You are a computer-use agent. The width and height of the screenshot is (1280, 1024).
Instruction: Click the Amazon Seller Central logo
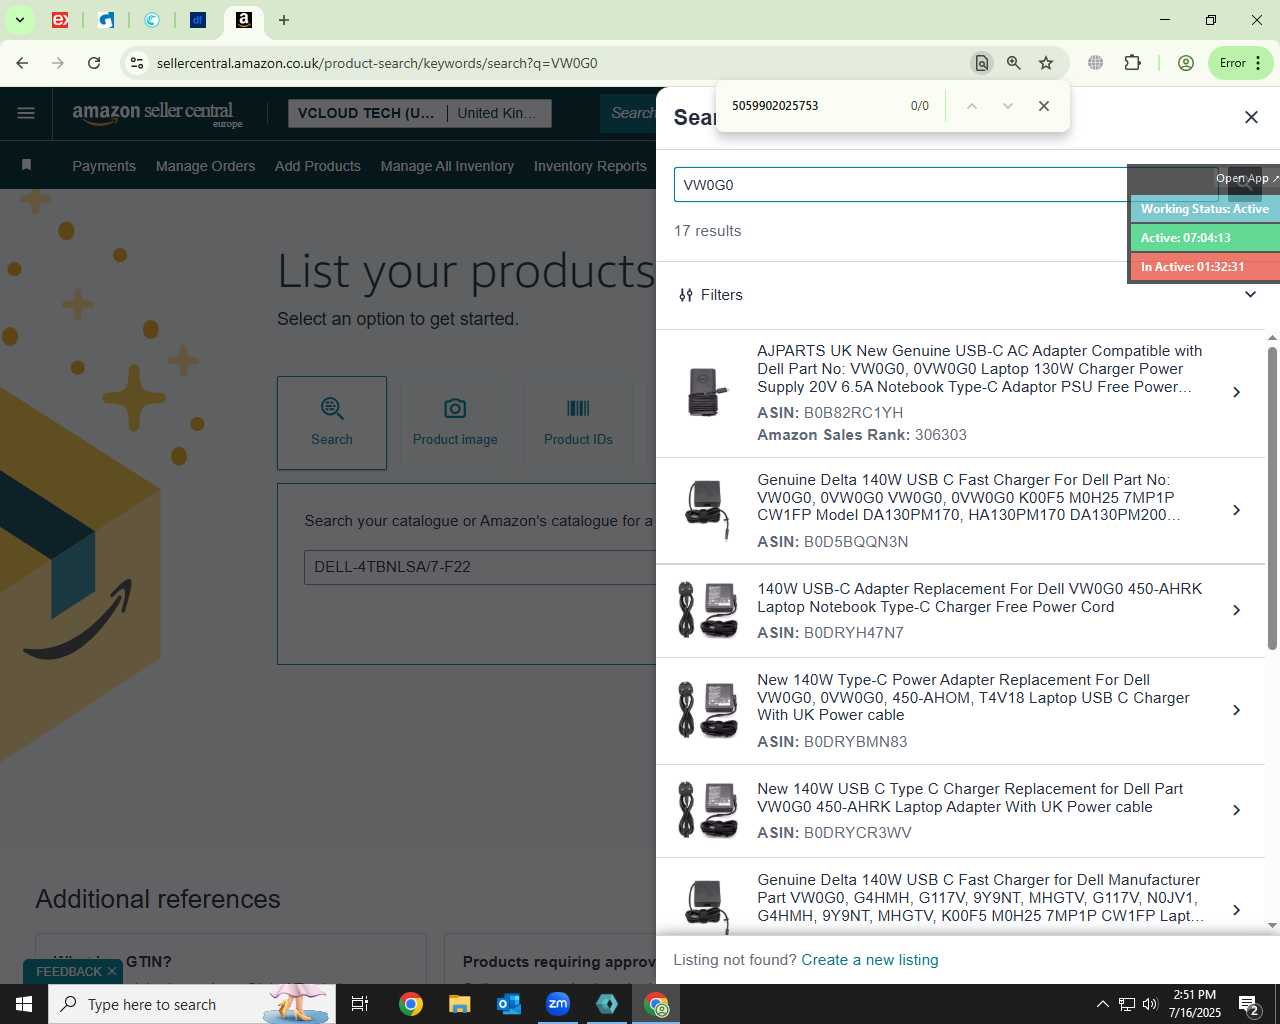[x=157, y=113]
